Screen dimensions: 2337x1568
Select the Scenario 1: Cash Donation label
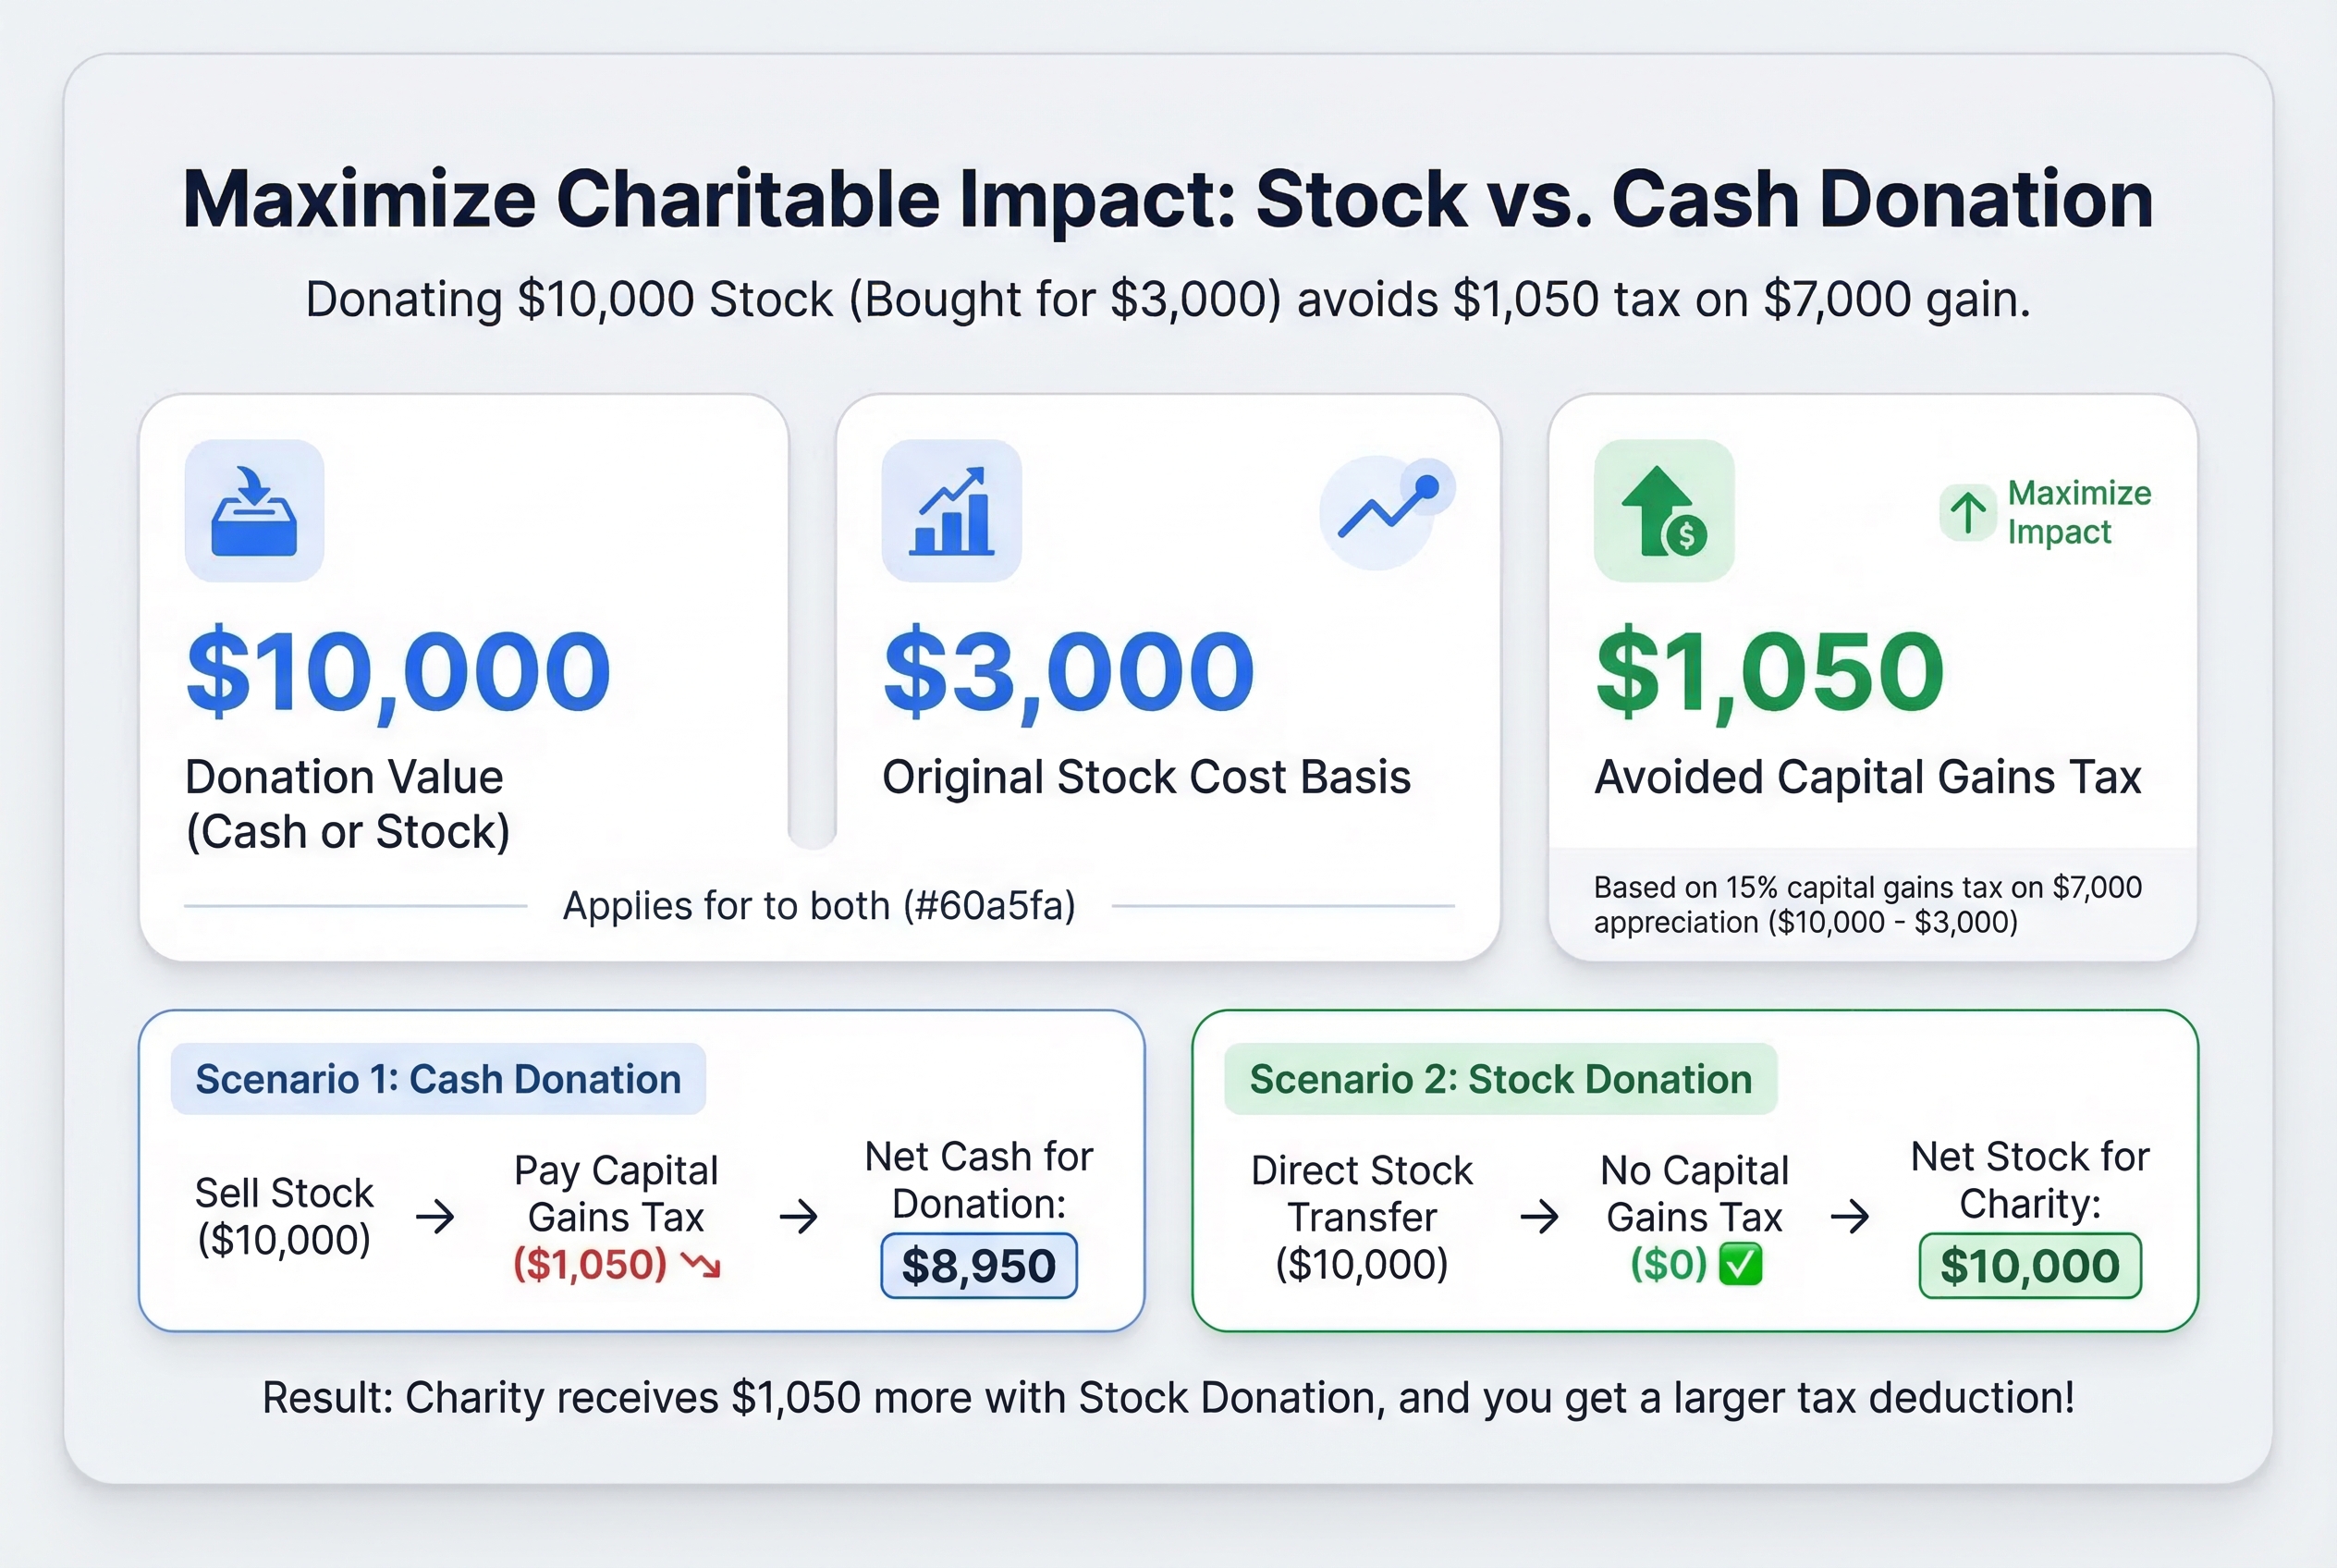(x=438, y=1079)
